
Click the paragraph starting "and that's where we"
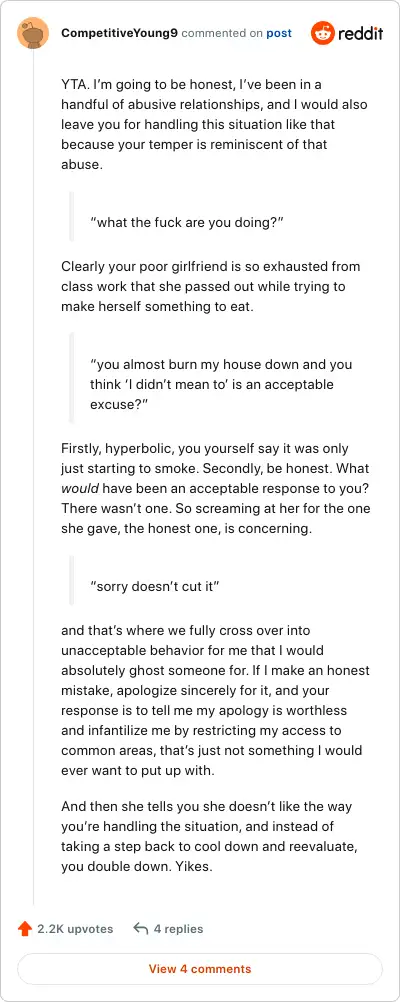point(215,701)
